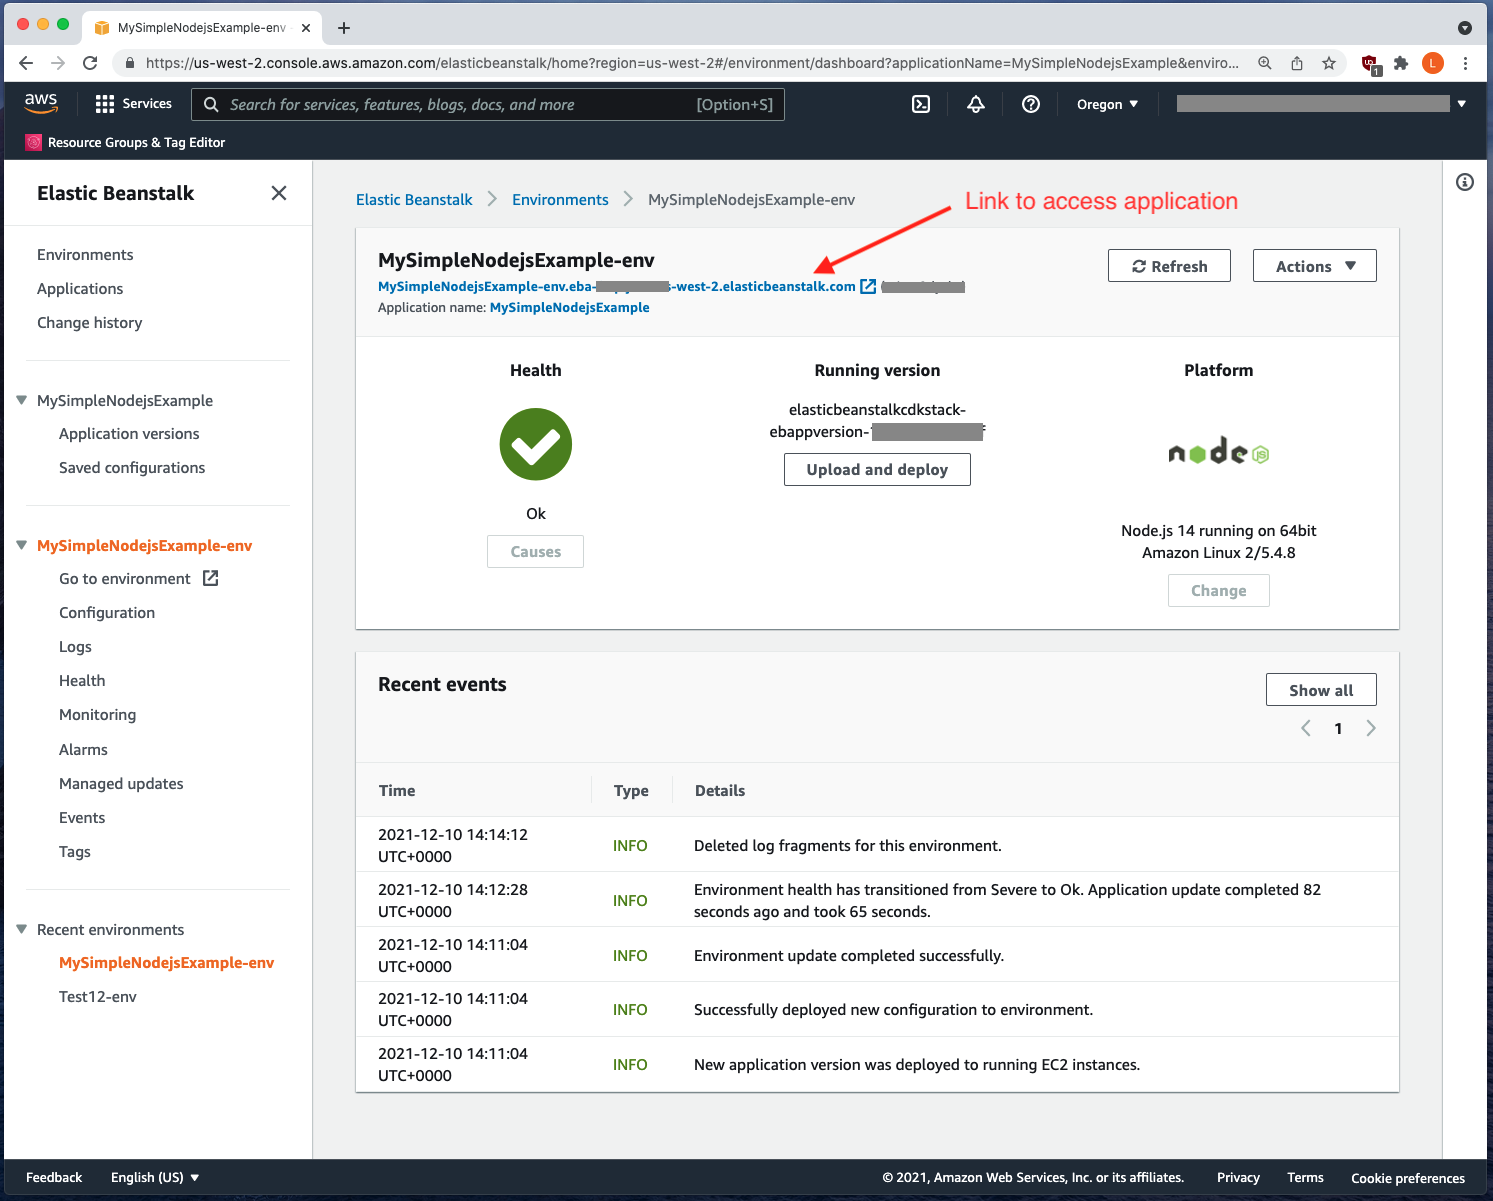Open Cookie preferences in the footer

pyautogui.click(x=1408, y=1178)
